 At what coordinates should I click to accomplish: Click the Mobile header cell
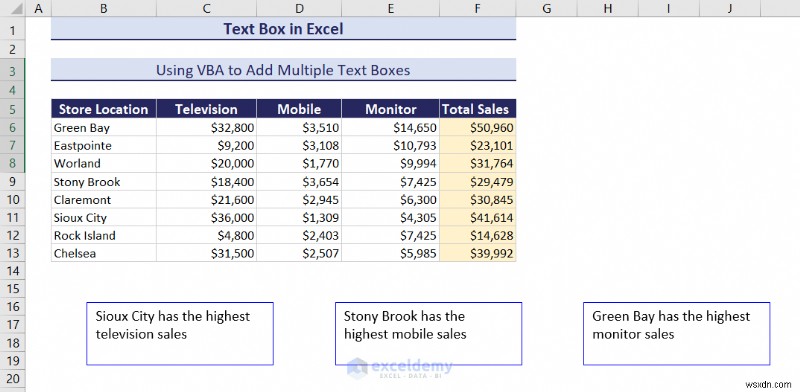tap(299, 109)
